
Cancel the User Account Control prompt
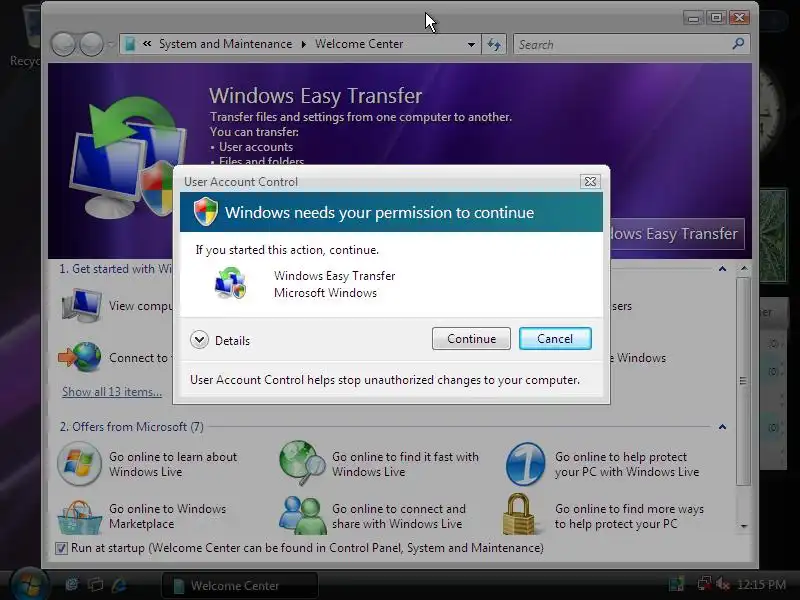pos(555,339)
